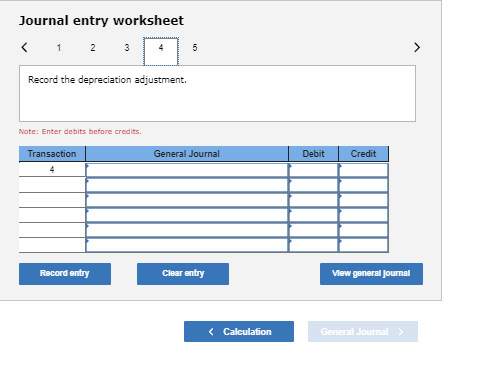
Task: Click the Record entry button
Action: pyautogui.click(x=65, y=274)
